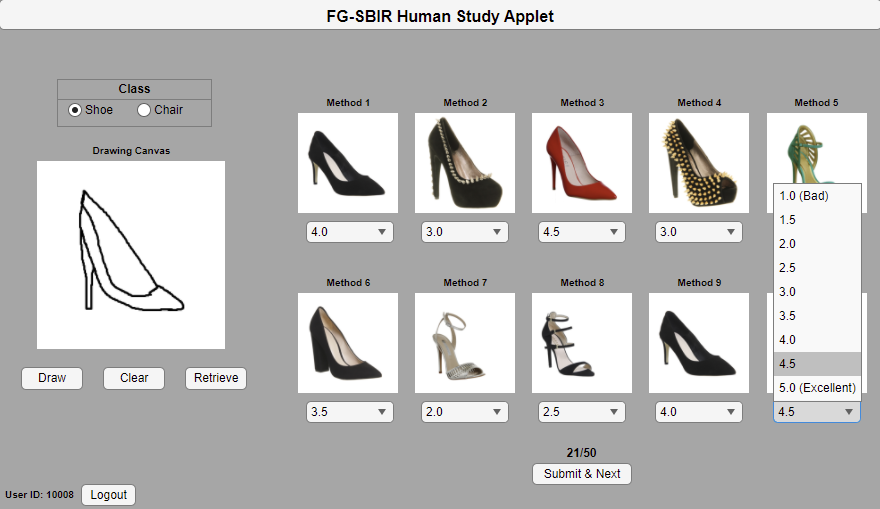This screenshot has width=880, height=509.
Task: Click the Method 4 gold spiked shoe image
Action: click(x=699, y=163)
